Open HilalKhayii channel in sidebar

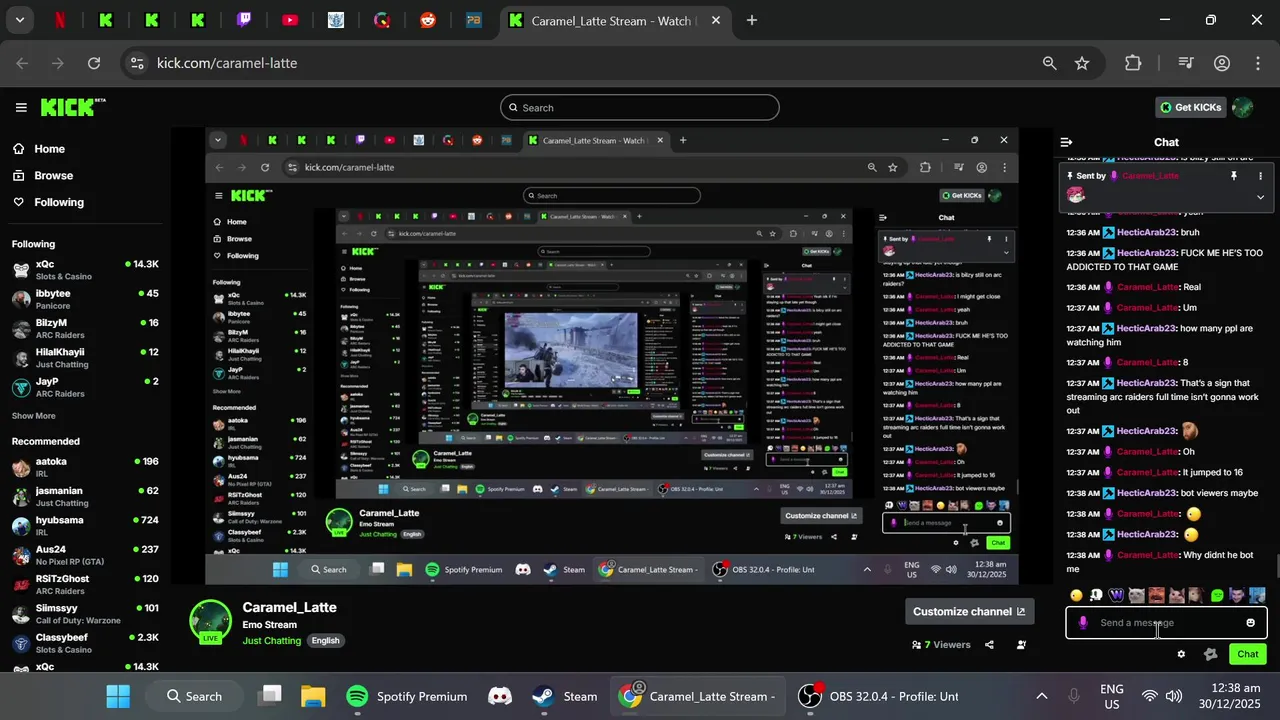[85, 358]
